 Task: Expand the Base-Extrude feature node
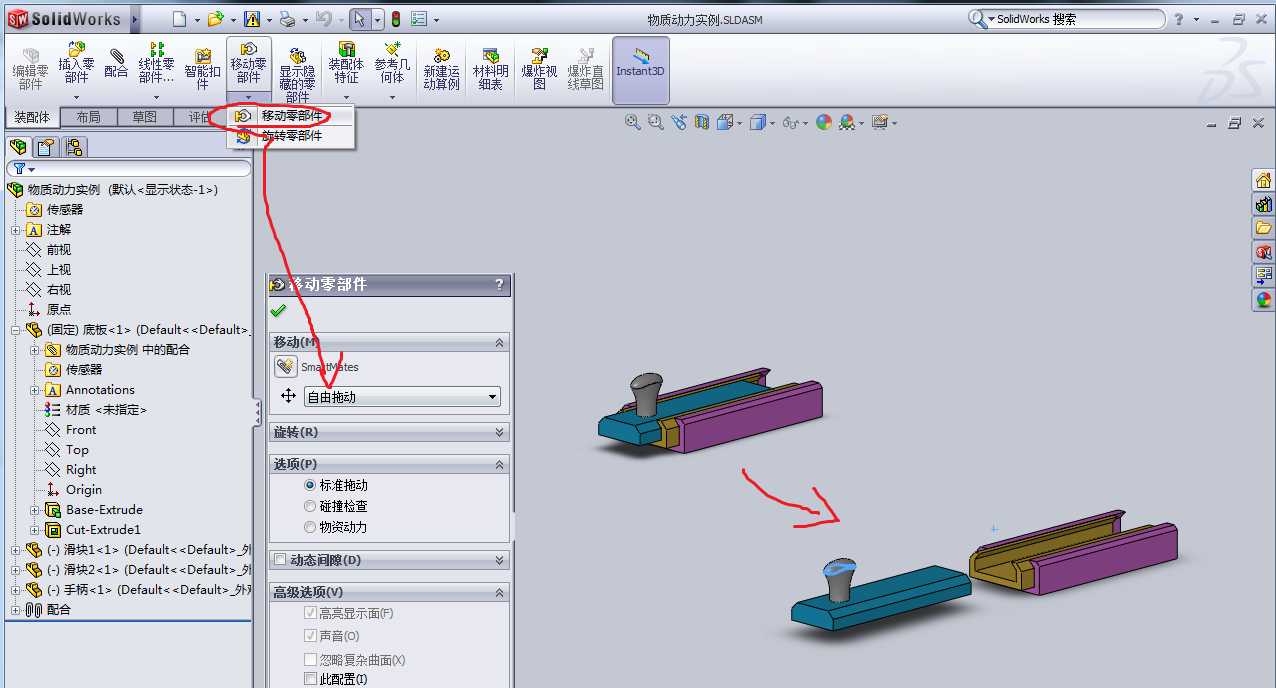pos(34,510)
